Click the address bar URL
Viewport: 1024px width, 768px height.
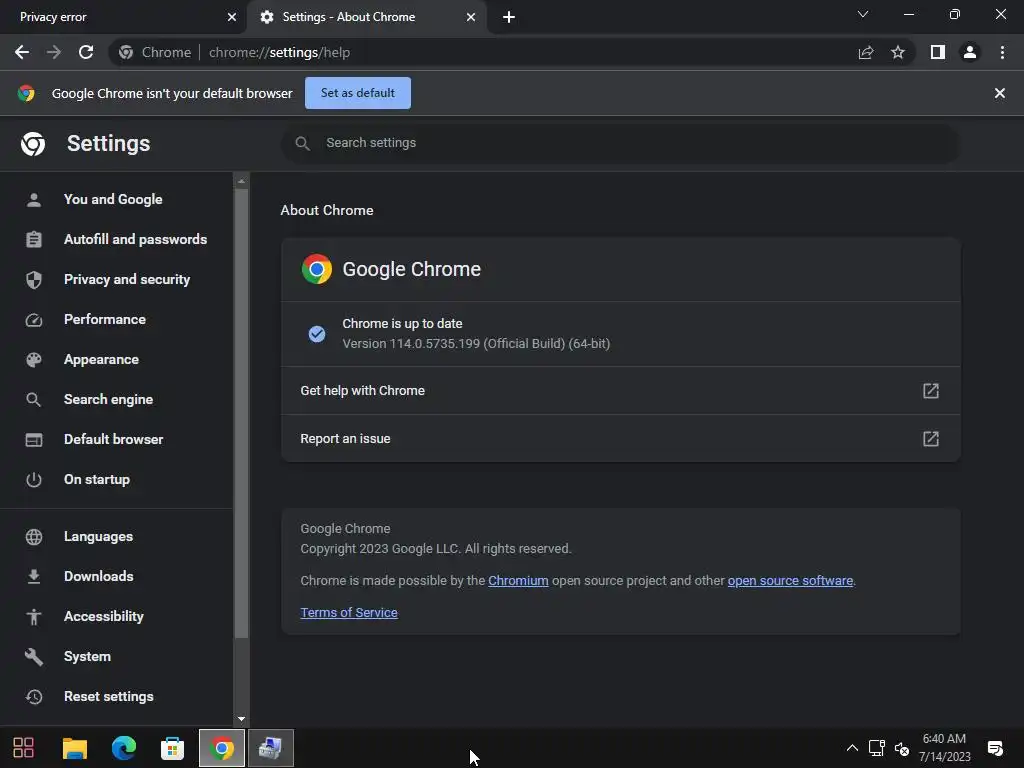tap(279, 52)
